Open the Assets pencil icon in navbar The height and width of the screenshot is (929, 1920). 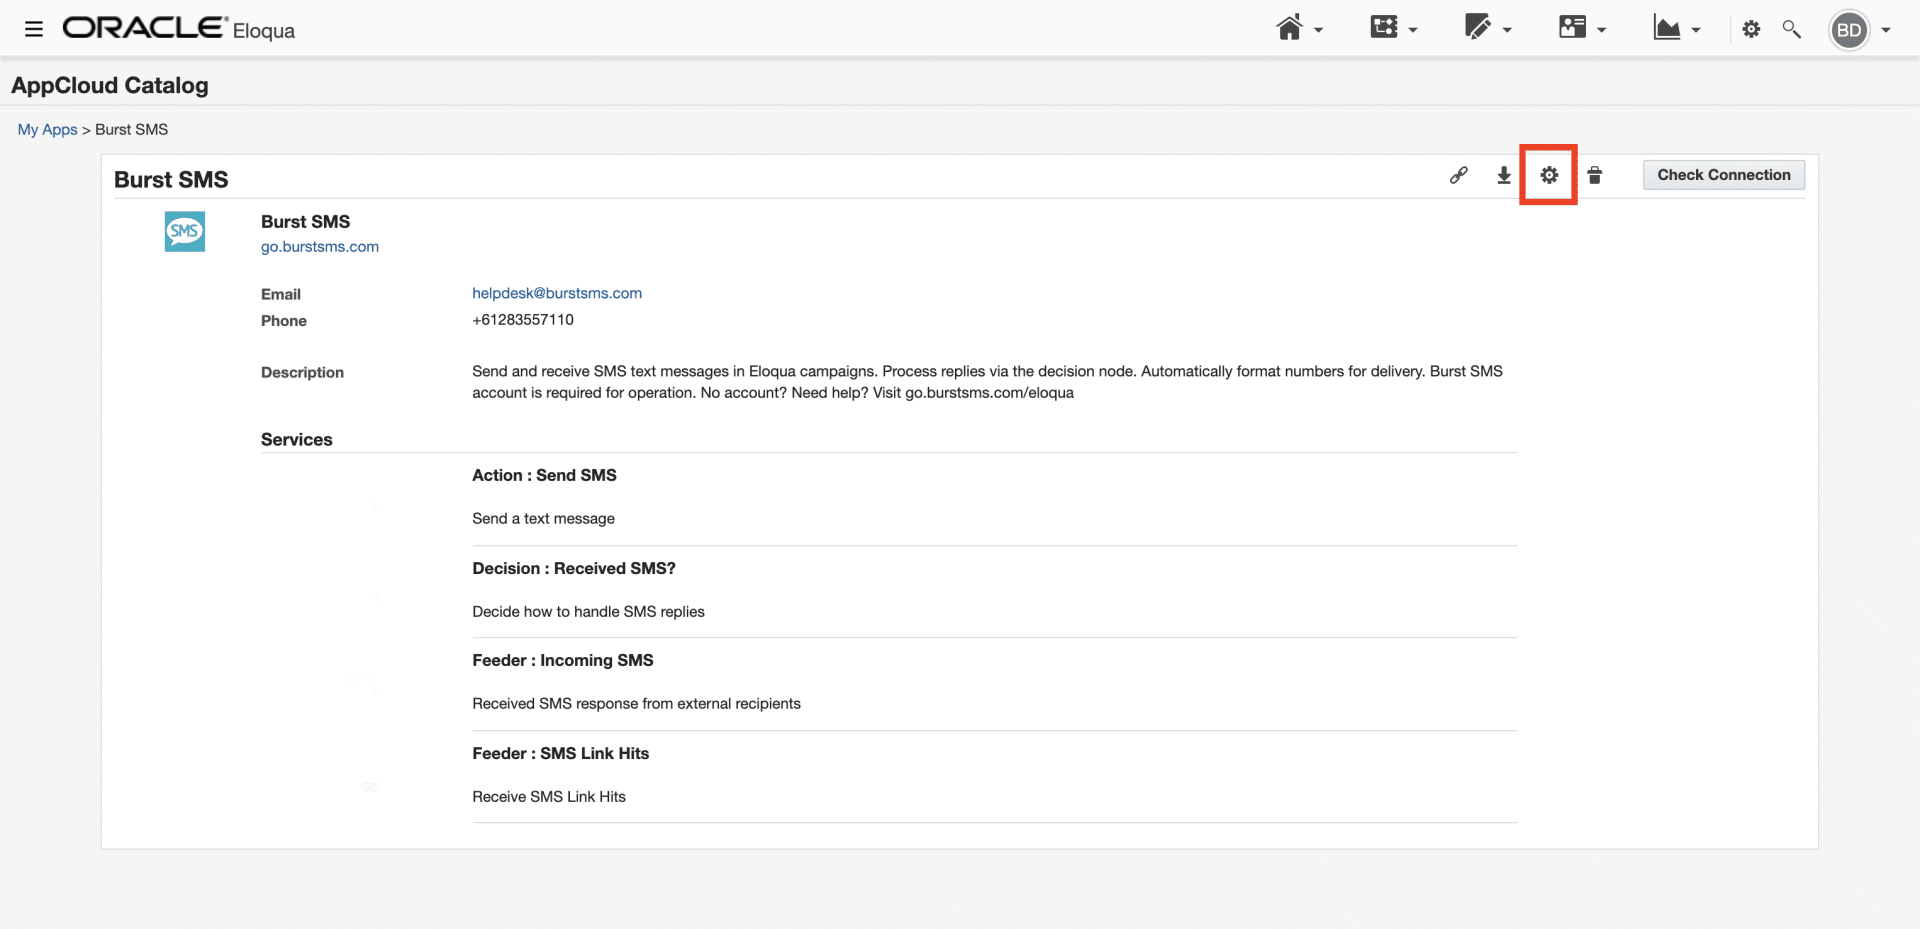(1478, 27)
